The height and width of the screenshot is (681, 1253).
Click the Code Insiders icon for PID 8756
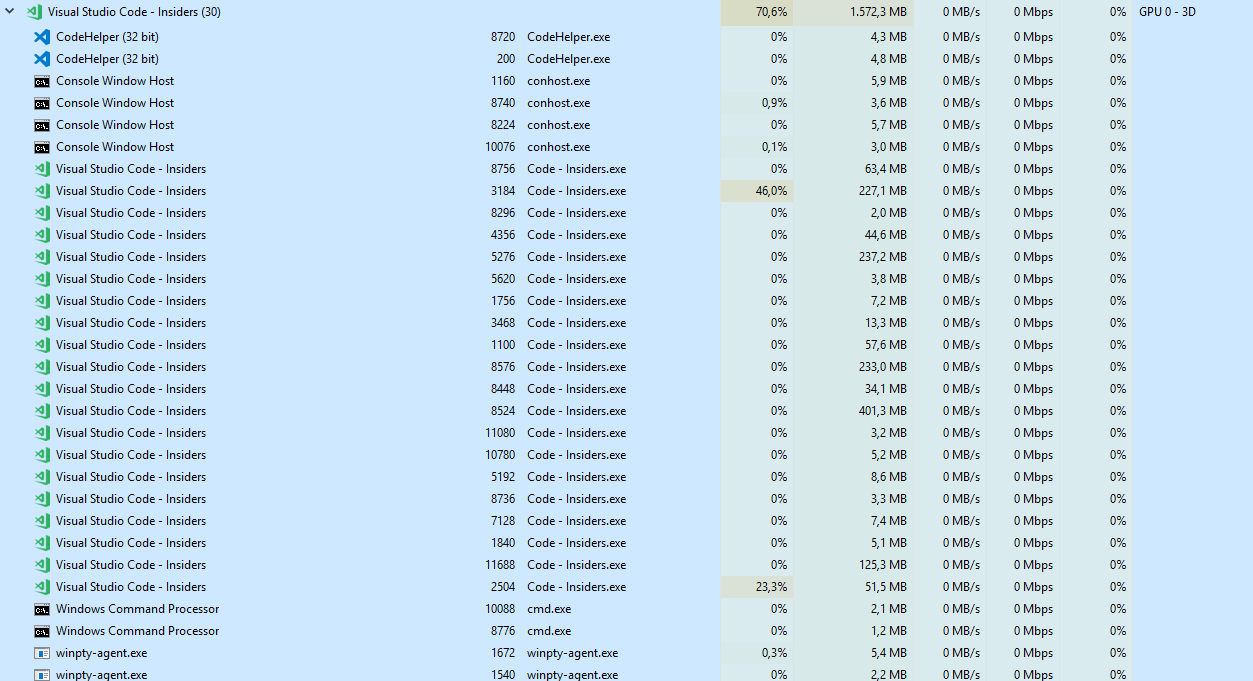[x=42, y=169]
